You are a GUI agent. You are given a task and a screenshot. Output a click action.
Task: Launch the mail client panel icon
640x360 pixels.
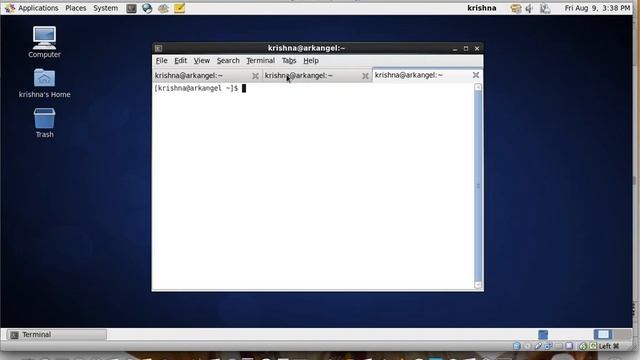(x=163, y=8)
